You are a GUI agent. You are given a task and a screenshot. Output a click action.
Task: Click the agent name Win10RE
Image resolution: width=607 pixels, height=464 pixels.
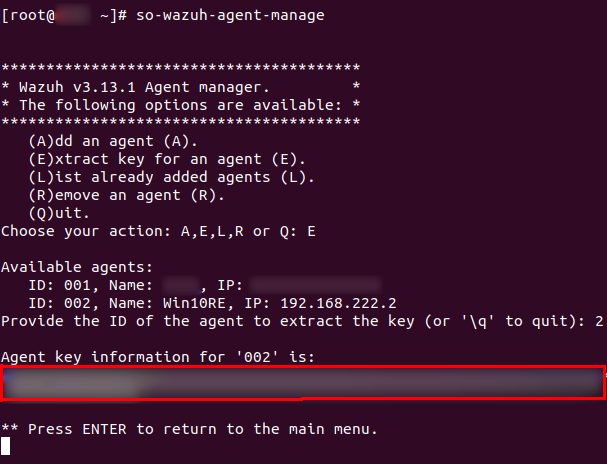(x=194, y=303)
